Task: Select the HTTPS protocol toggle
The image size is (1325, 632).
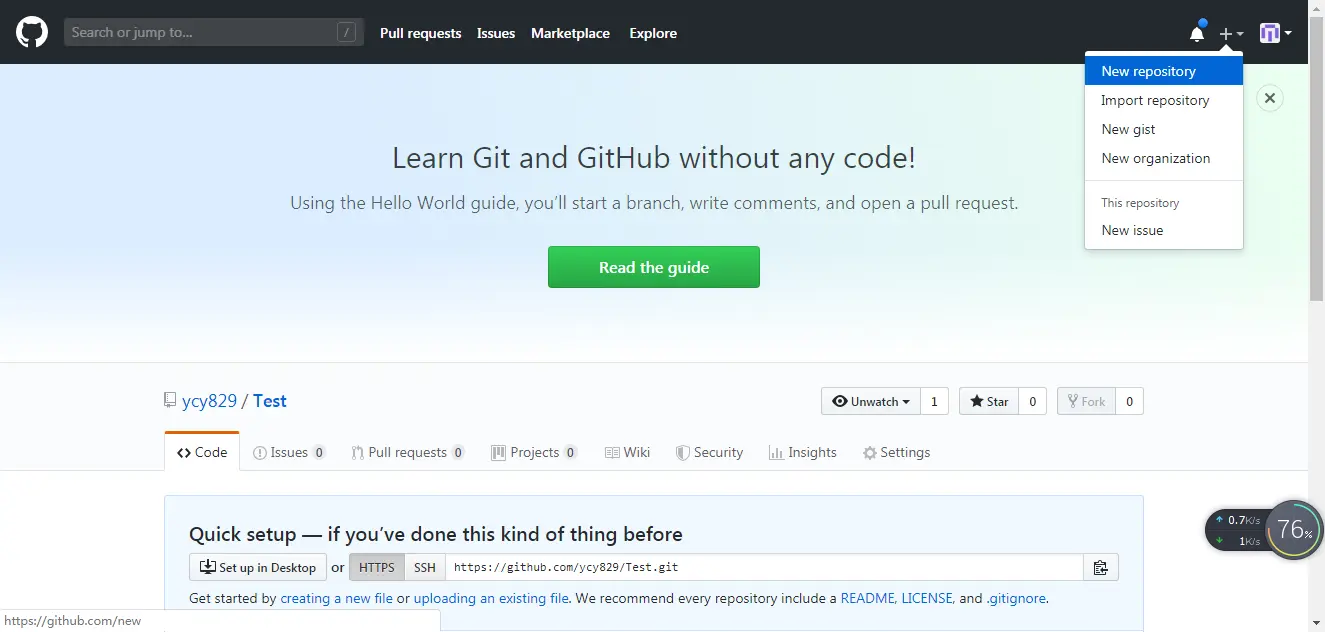Action: pos(377,567)
